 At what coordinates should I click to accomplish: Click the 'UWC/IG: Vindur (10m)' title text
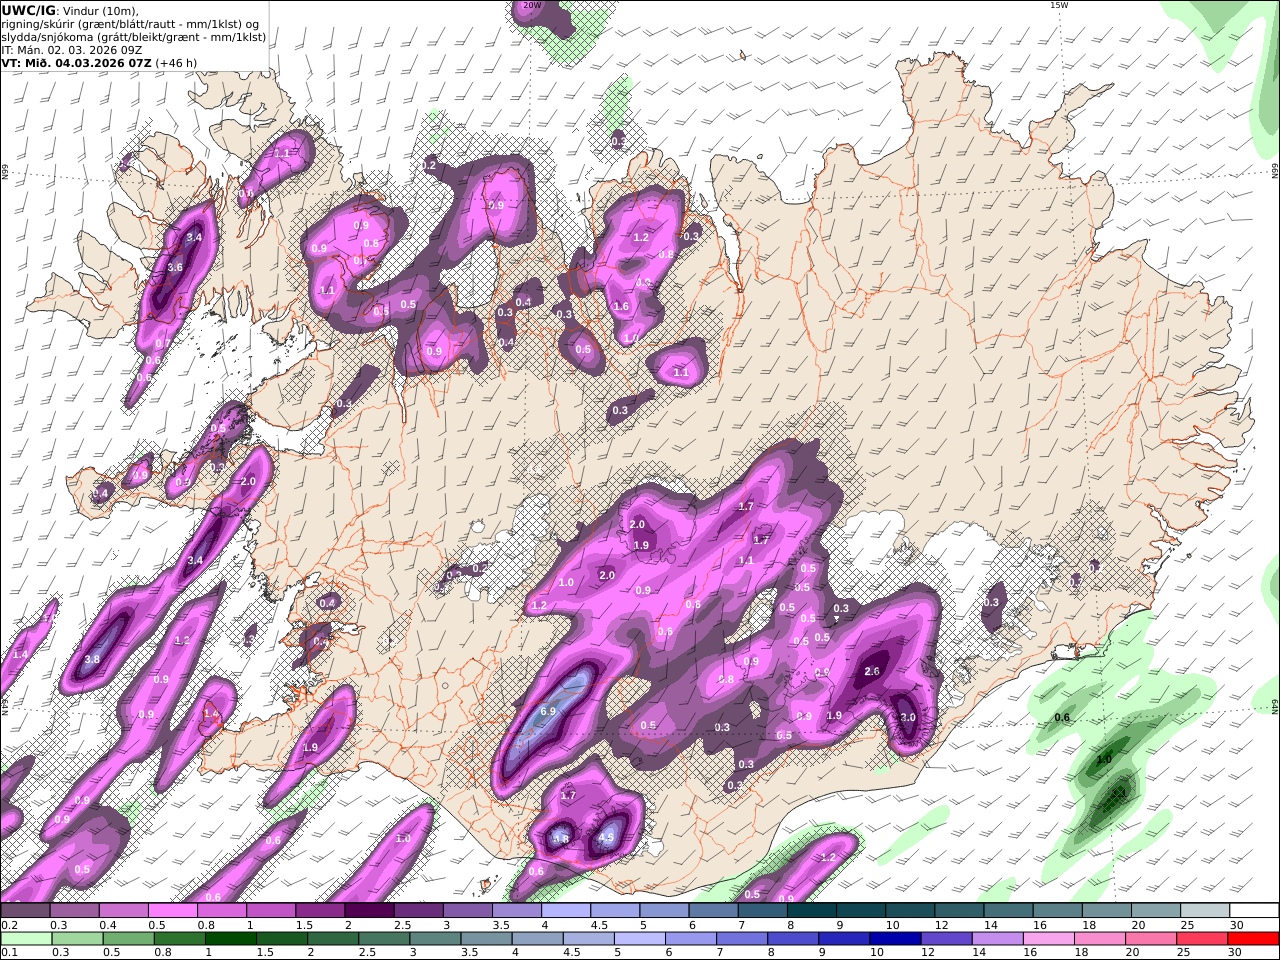coord(69,10)
